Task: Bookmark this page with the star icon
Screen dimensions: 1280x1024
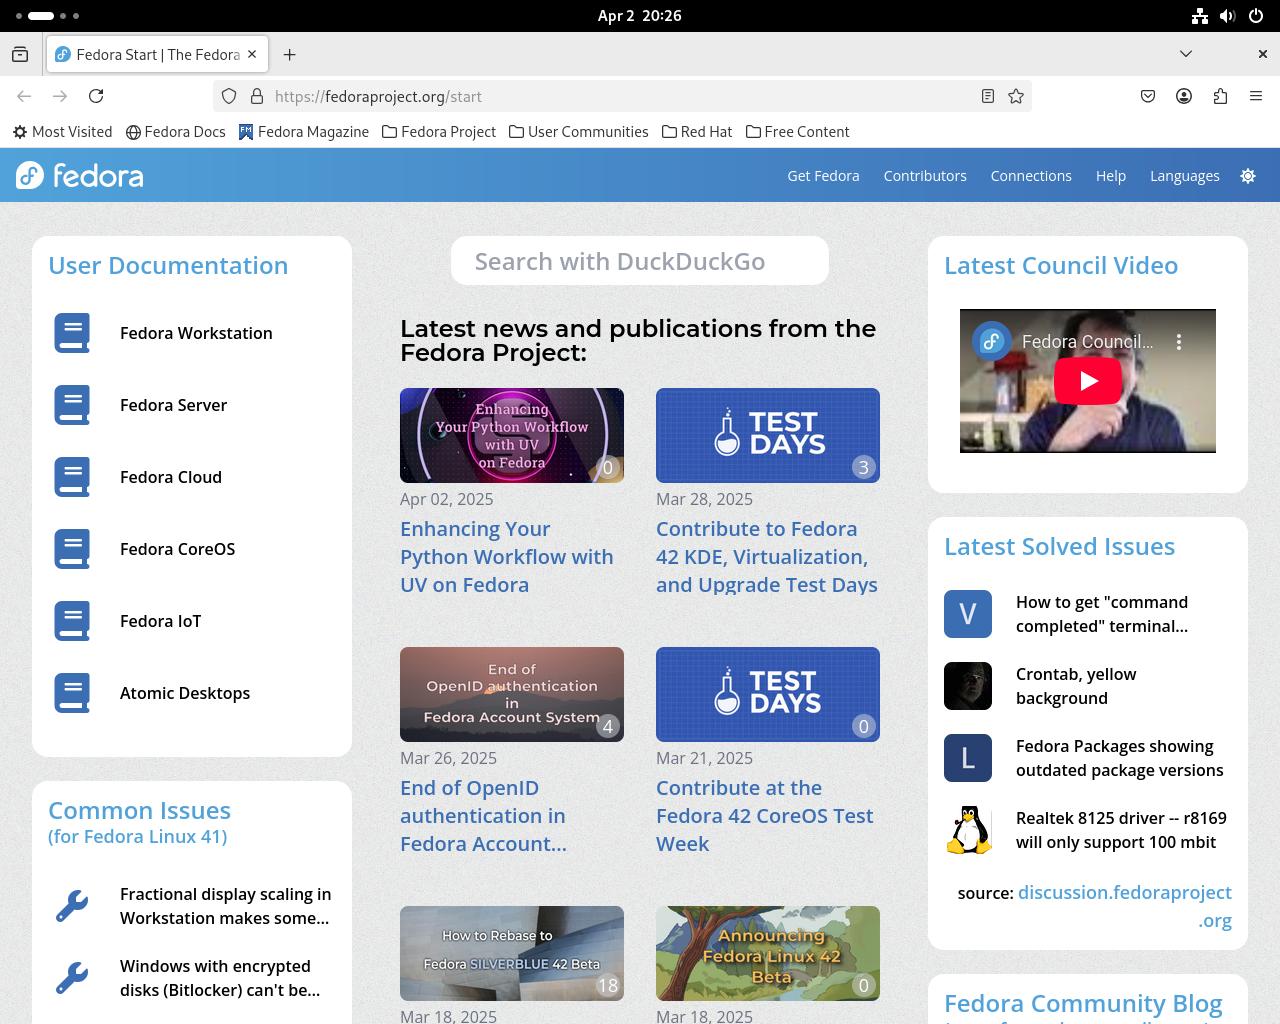Action: (x=1016, y=96)
